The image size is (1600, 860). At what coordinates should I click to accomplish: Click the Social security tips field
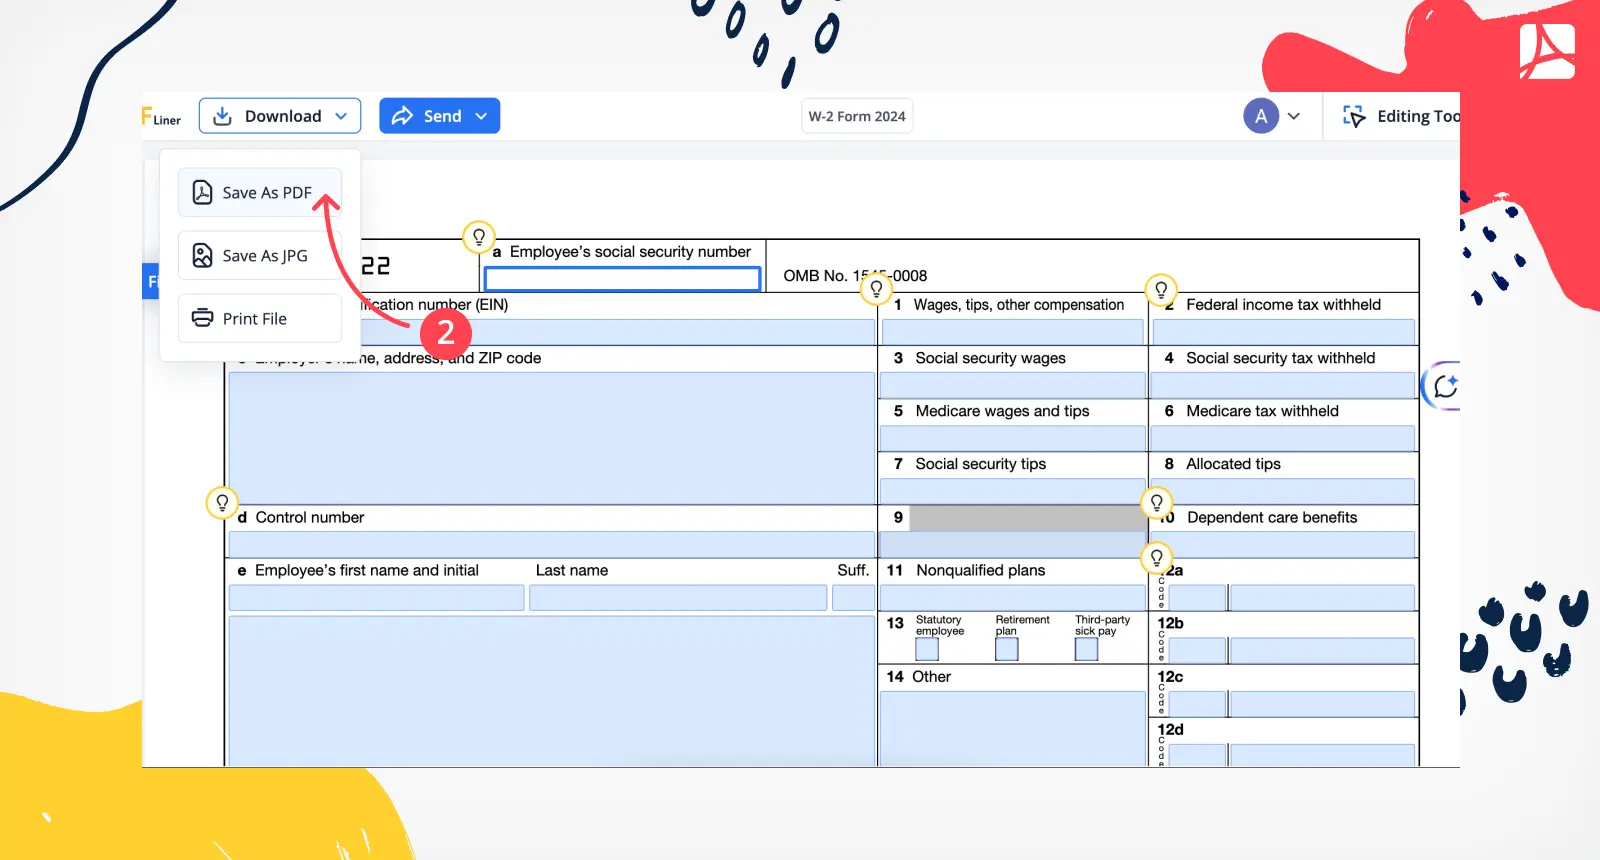[1012, 491]
